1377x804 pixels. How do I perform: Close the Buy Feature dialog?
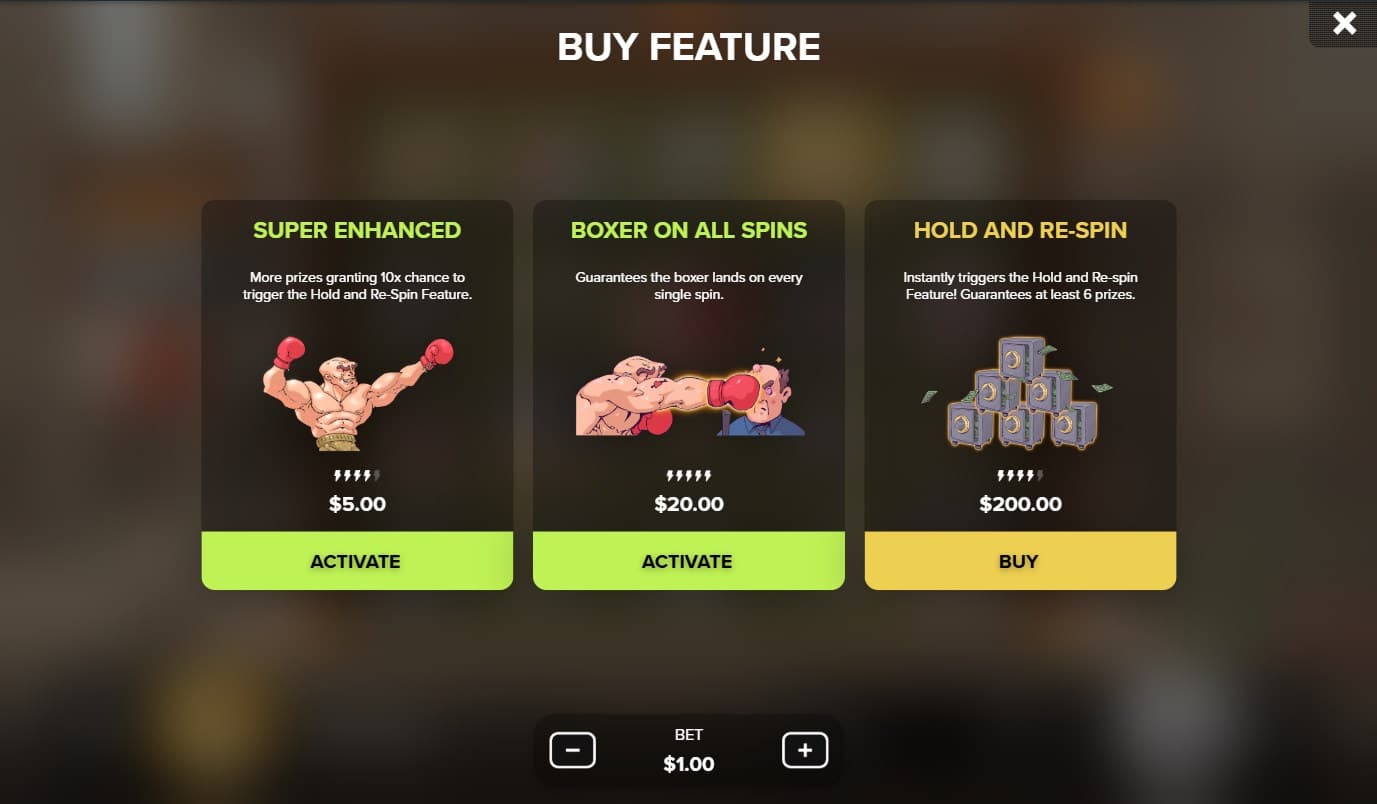(1344, 23)
